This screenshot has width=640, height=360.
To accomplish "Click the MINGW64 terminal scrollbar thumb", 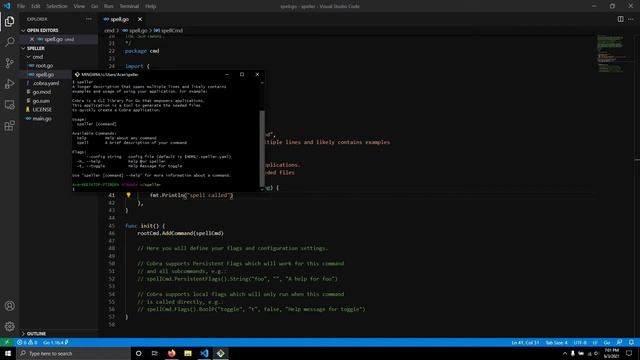I will coord(262,148).
